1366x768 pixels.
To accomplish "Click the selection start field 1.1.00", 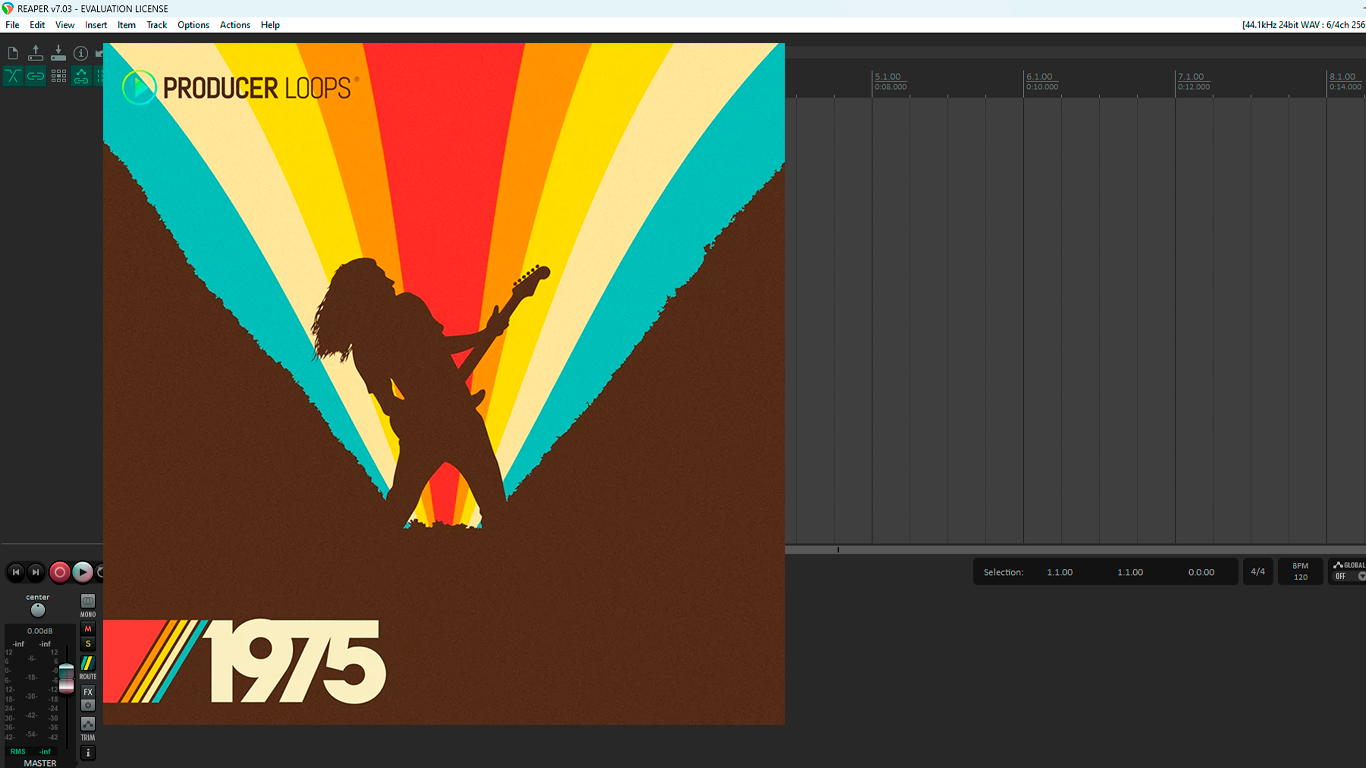I will (1060, 572).
